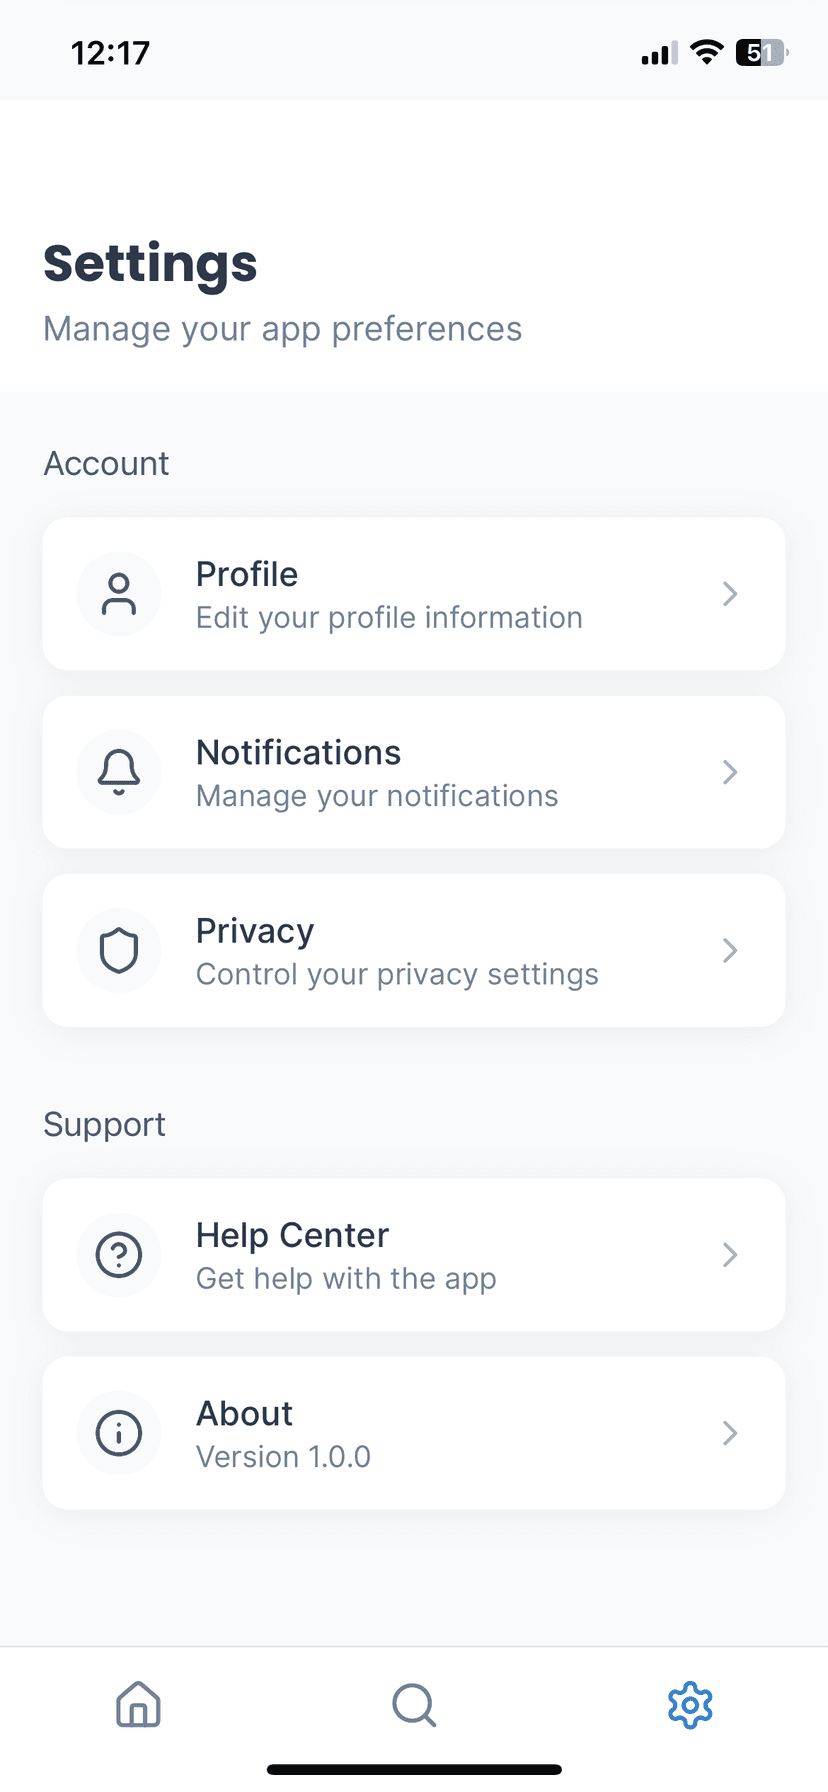Tap the Help Center question mark icon
828x1792 pixels.
119,1255
